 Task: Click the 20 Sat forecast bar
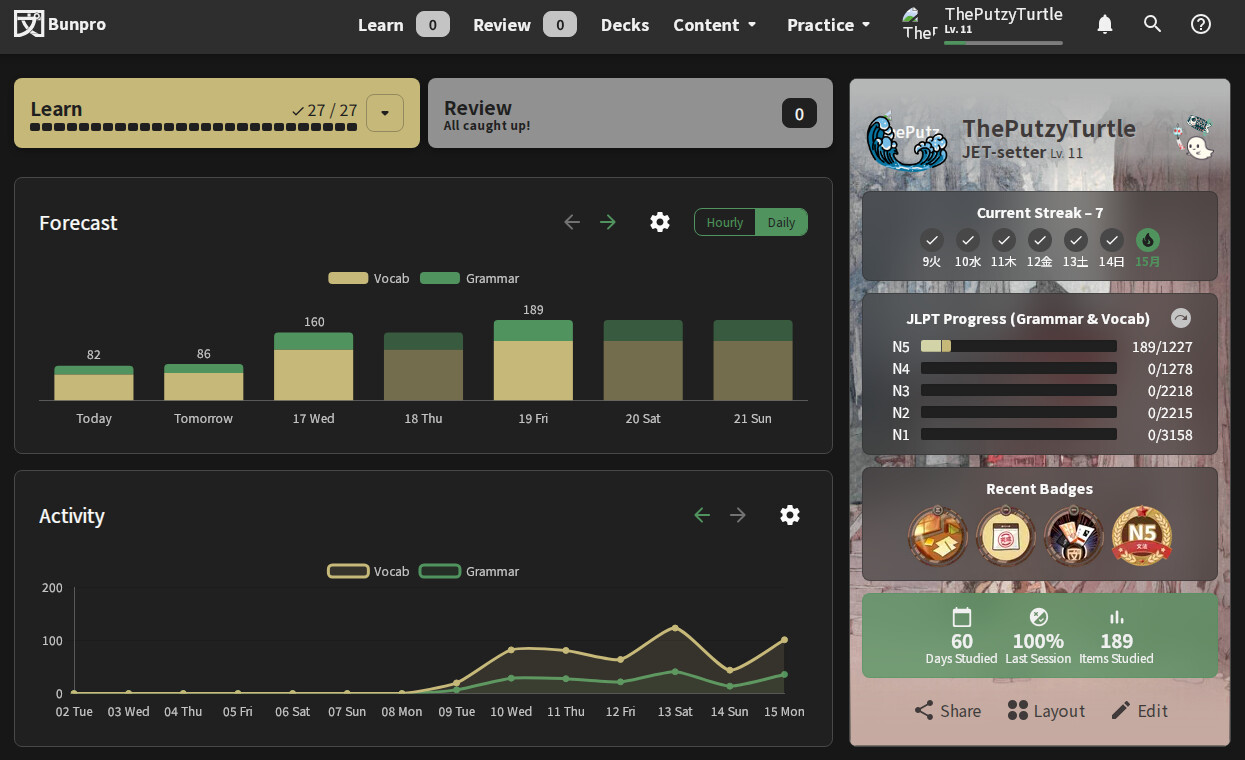click(643, 360)
